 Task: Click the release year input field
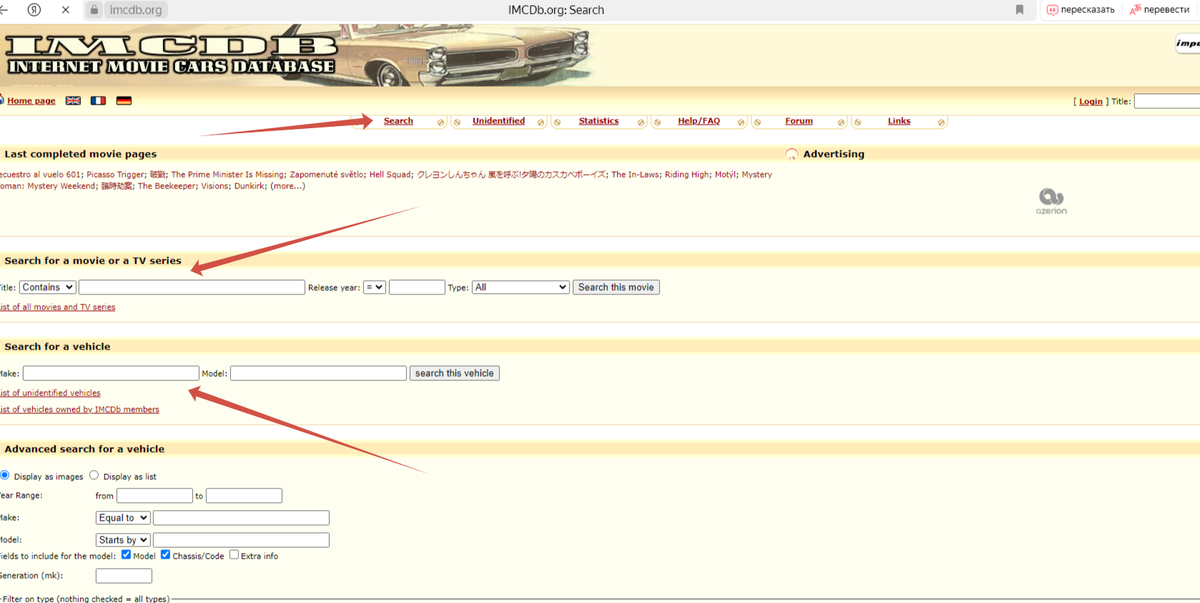(417, 287)
